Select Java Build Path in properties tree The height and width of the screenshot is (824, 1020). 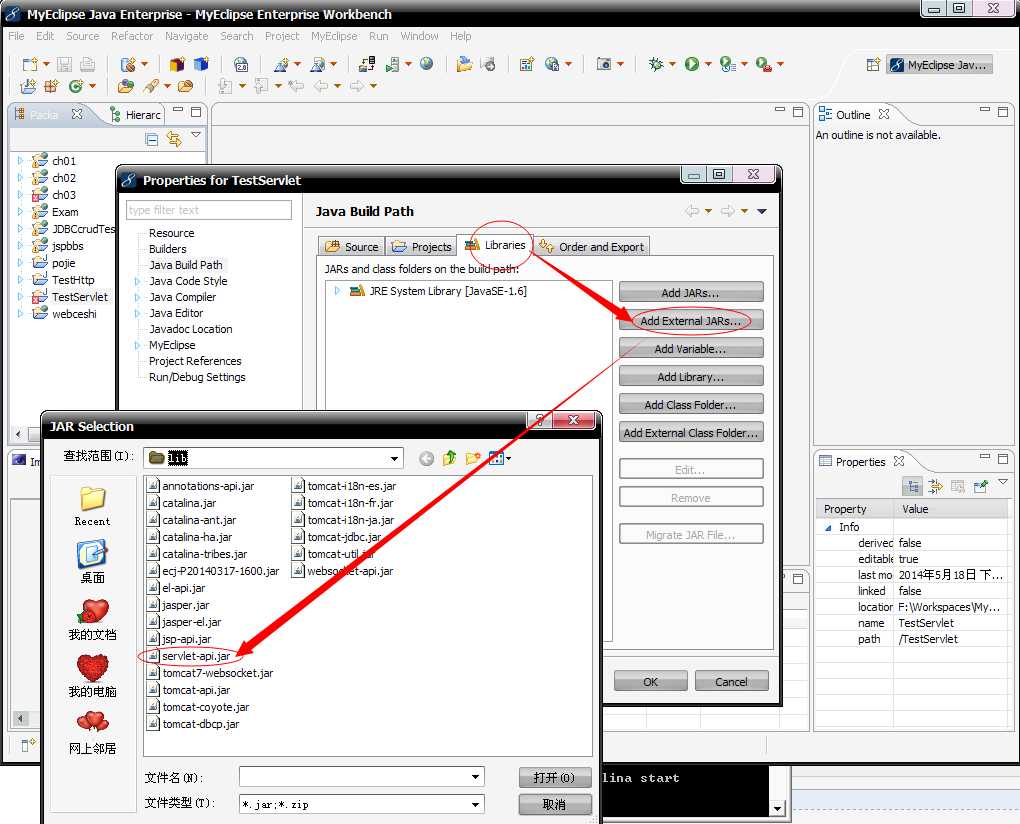(x=185, y=265)
